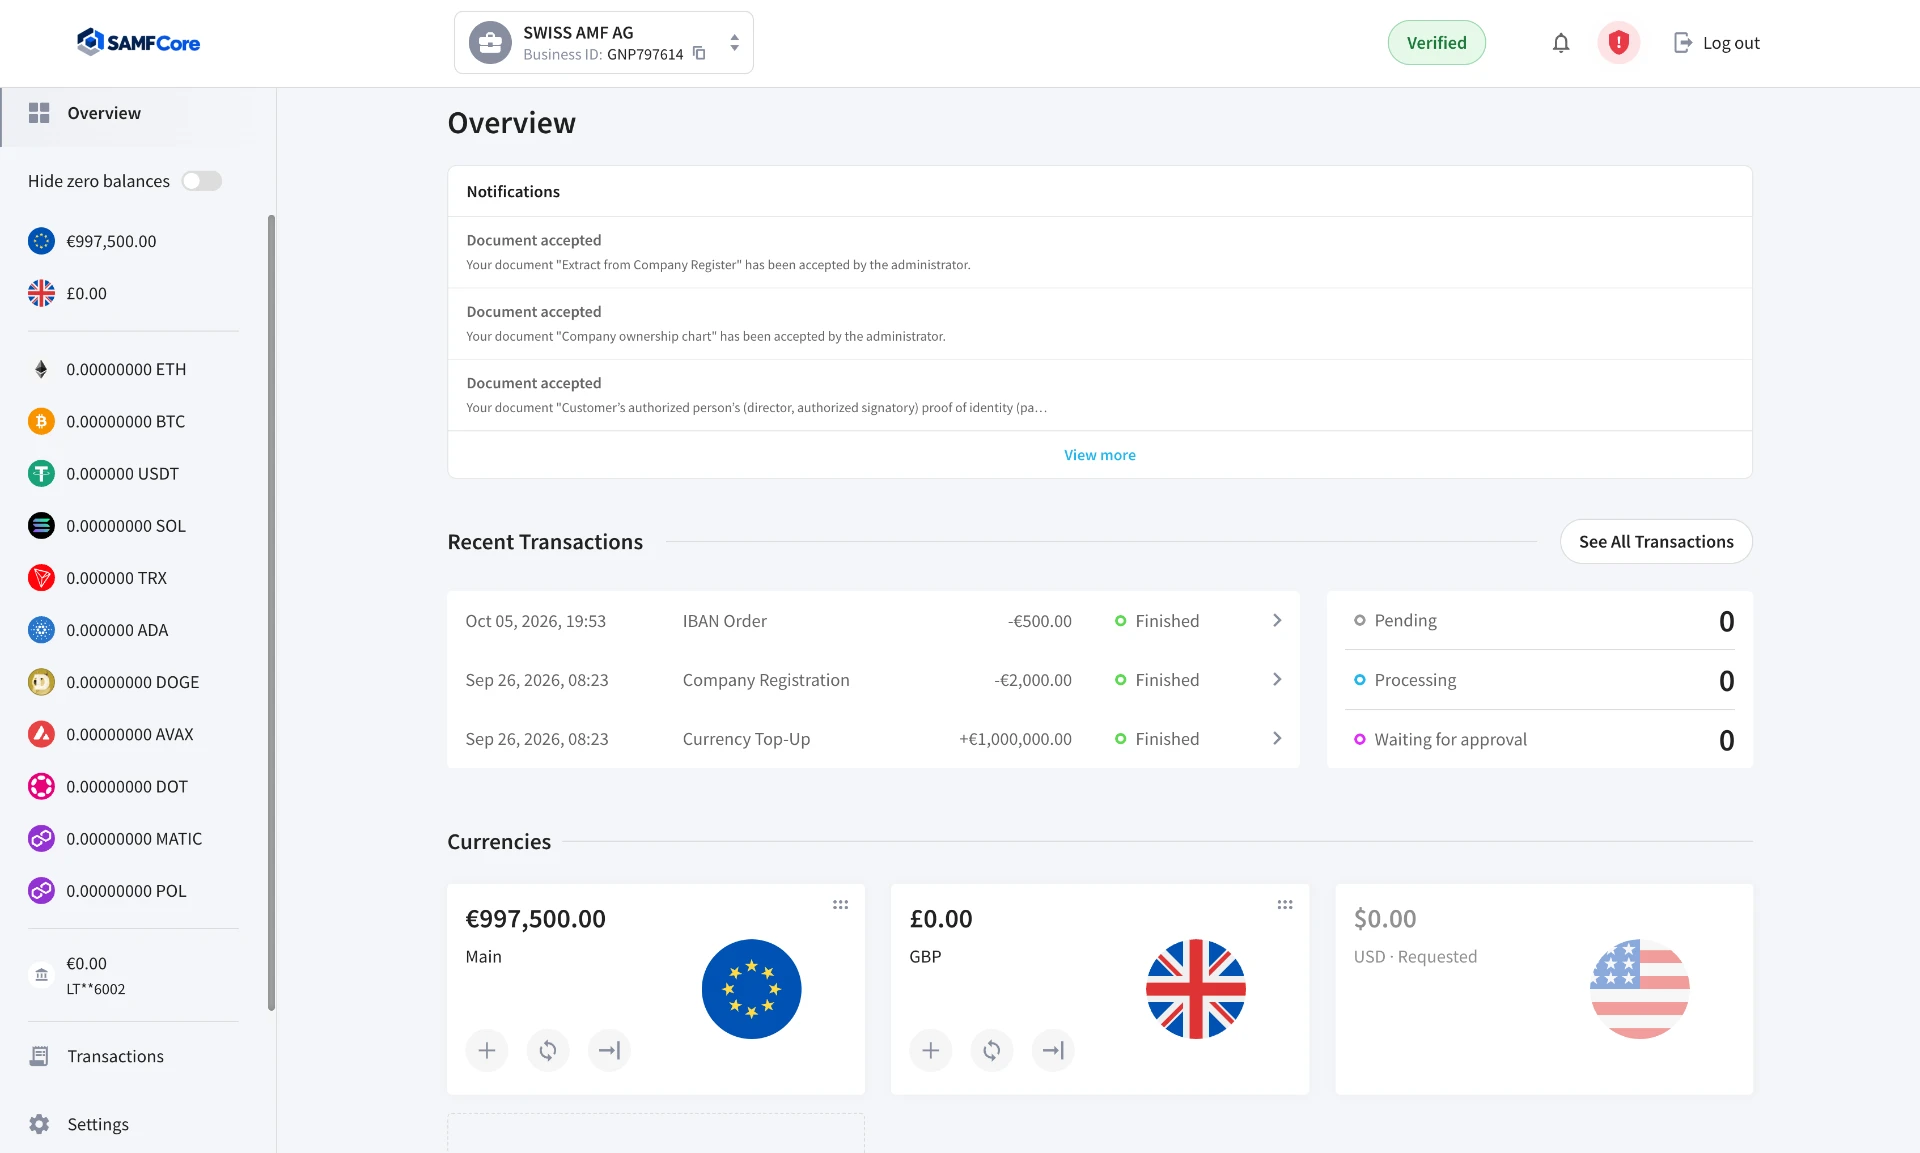
Task: Select the AVAX wallet icon
Action: 41,734
